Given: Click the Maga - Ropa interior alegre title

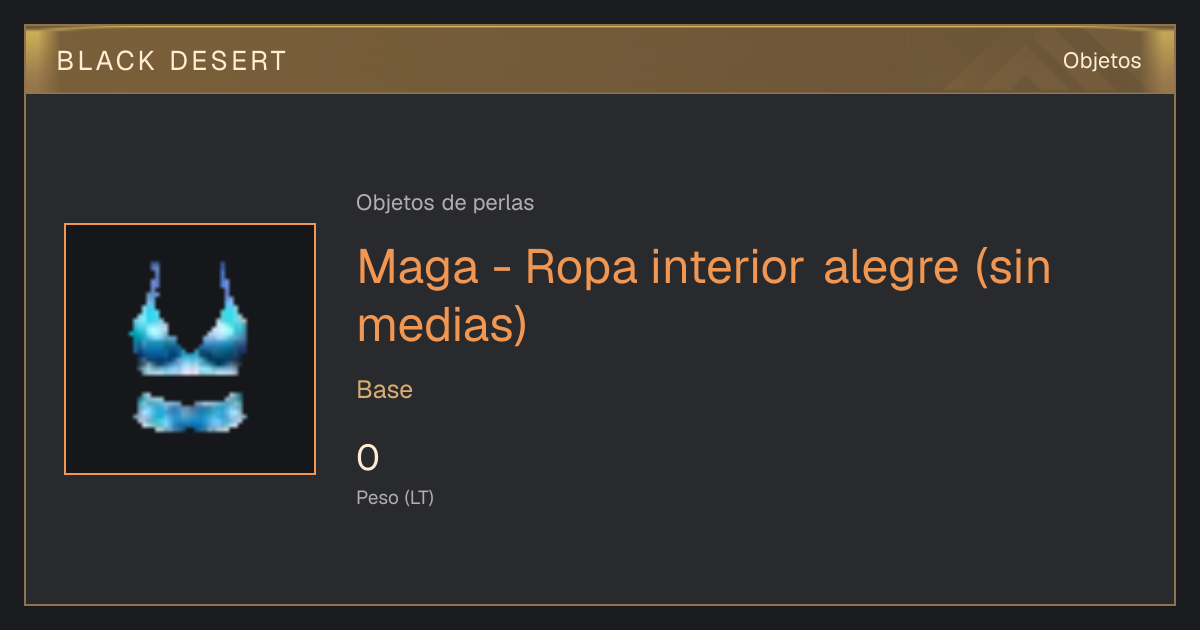Looking at the screenshot, I should (704, 295).
